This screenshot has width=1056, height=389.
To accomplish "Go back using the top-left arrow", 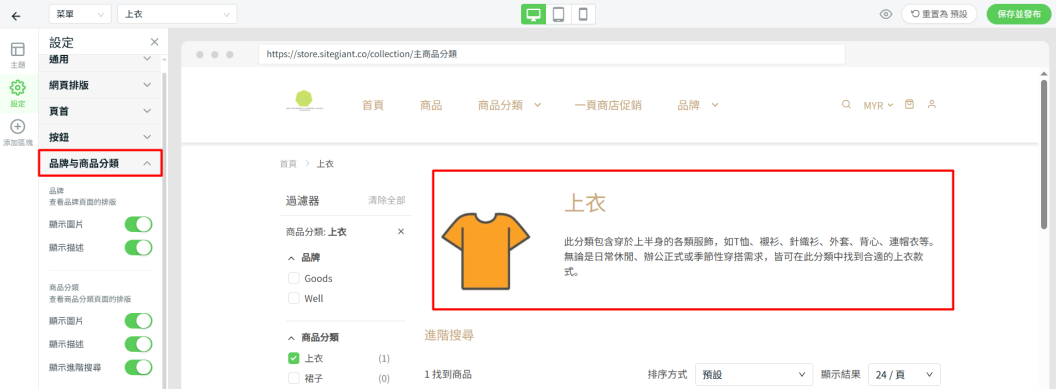I will click(16, 15).
